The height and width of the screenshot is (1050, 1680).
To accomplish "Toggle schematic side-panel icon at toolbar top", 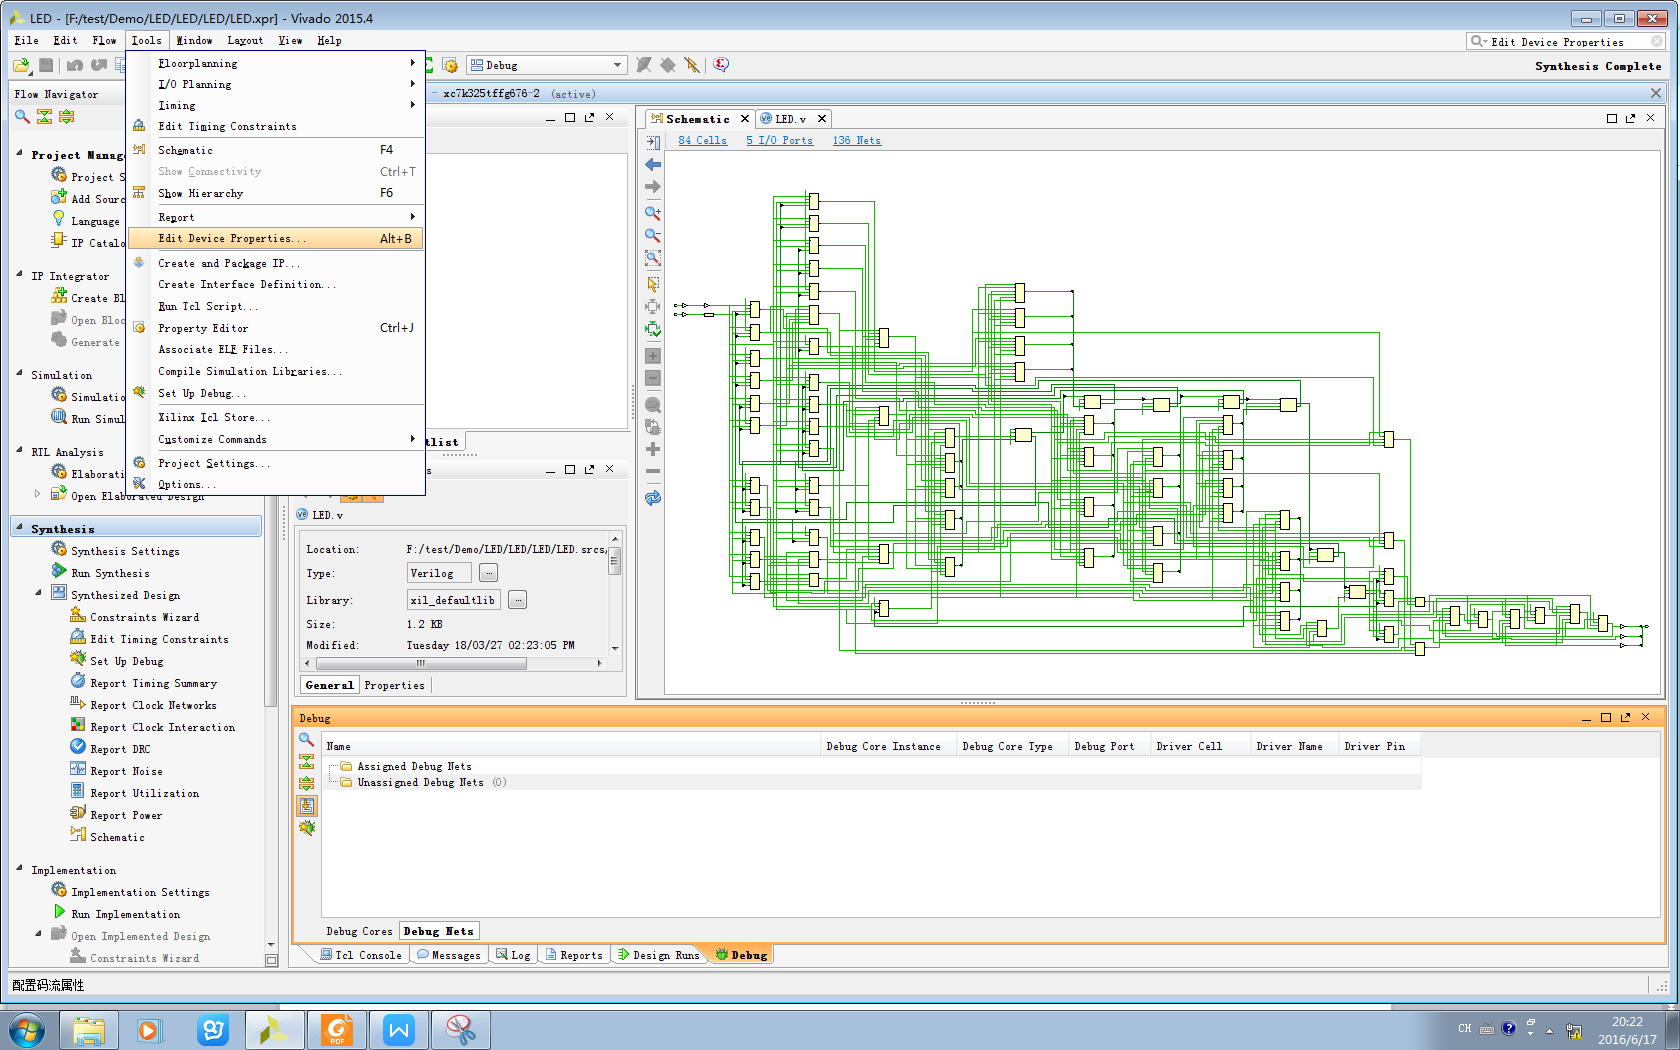I will tap(653, 142).
